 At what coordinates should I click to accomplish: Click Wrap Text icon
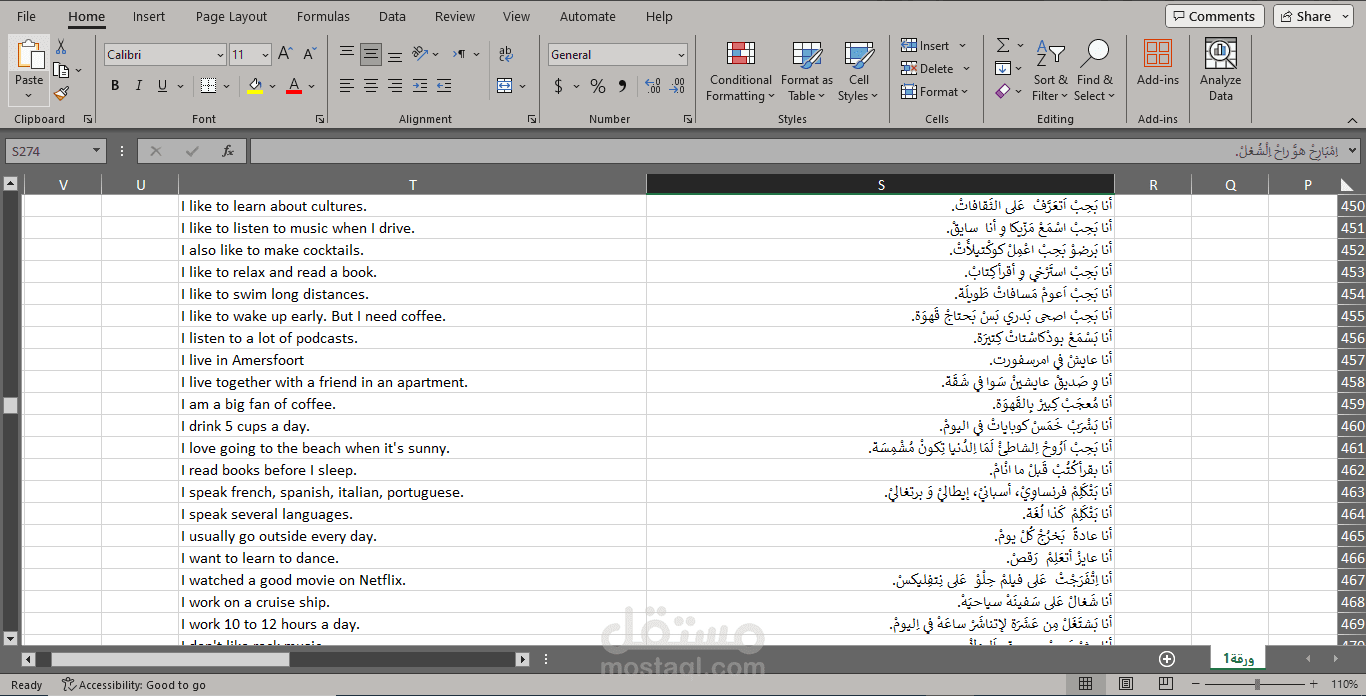click(506, 54)
